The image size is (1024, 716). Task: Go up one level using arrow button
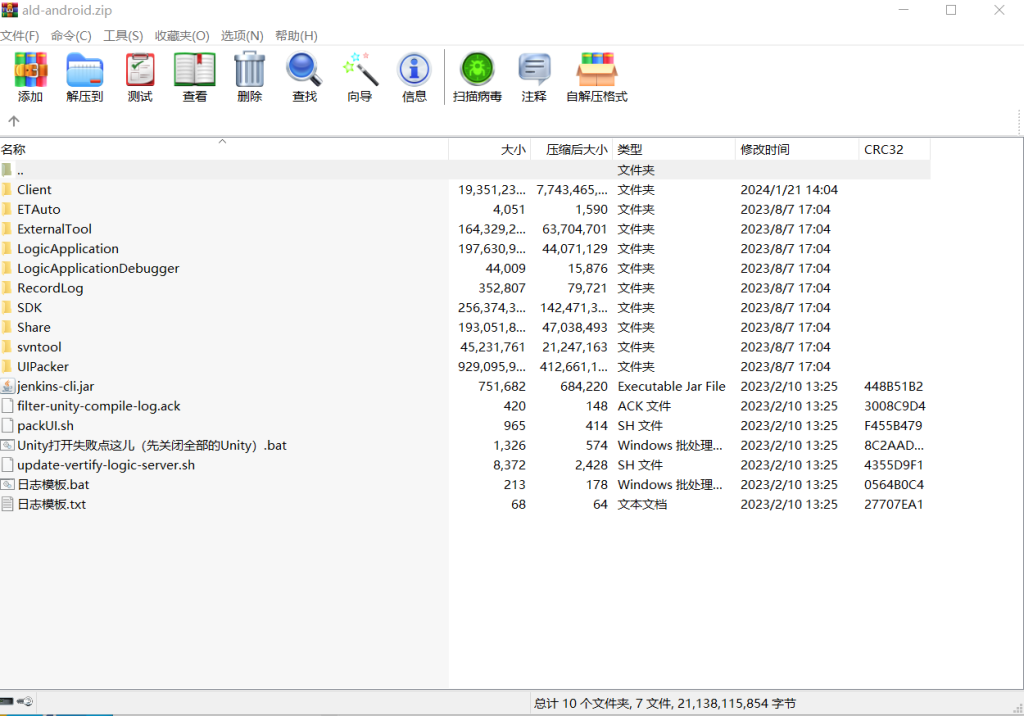pyautogui.click(x=14, y=121)
